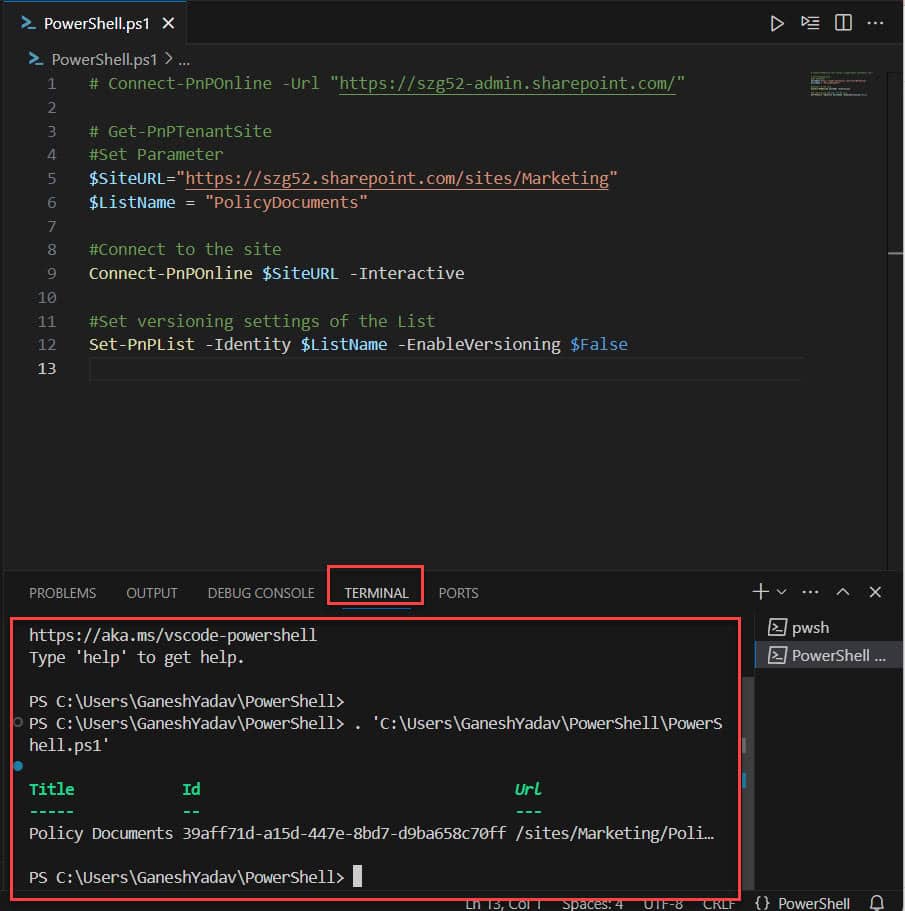The image size is (905, 911).
Task: Open the PROBLEMS panel tab
Action: [63, 593]
